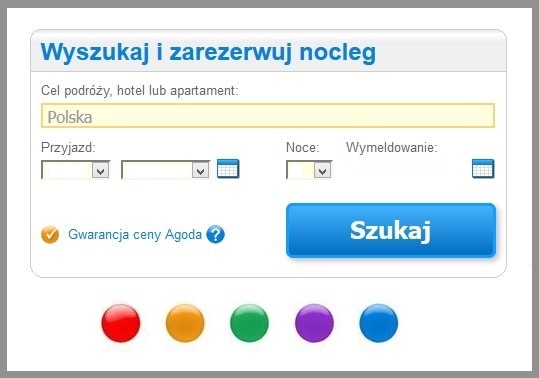
Task: Expand the arrival day dropdown
Action: point(76,170)
